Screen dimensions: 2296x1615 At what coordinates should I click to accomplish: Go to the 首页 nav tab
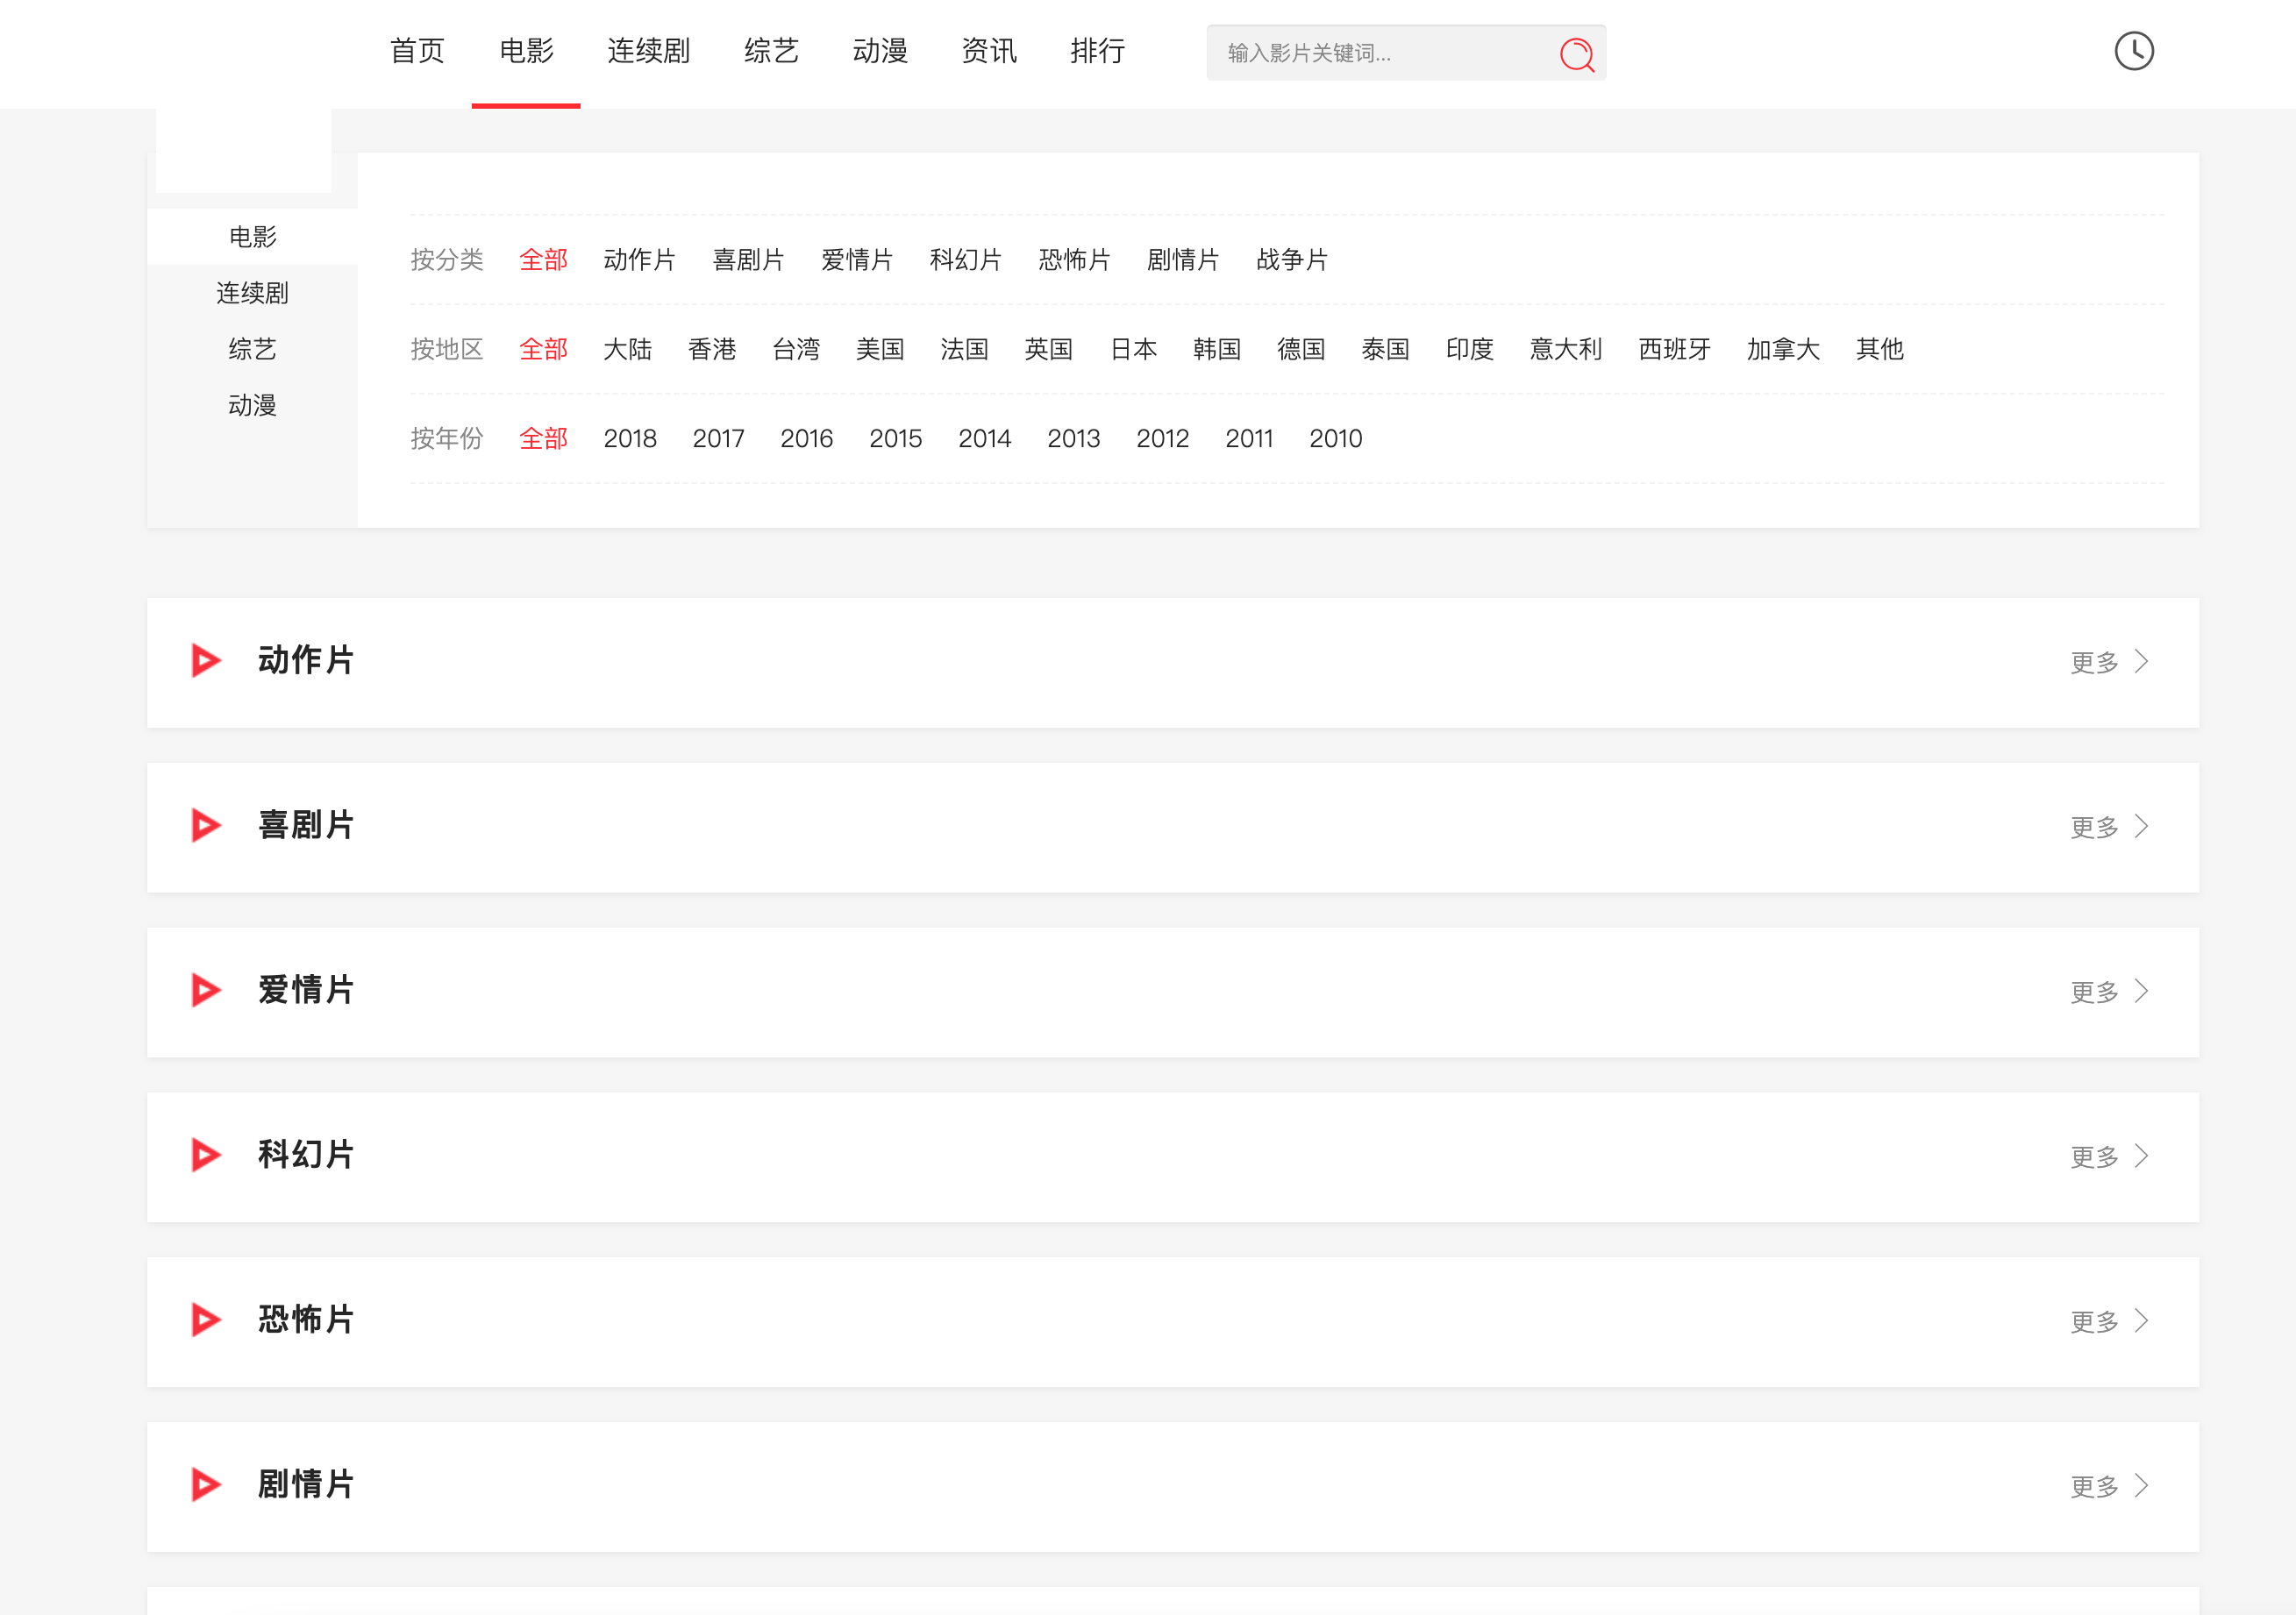click(x=417, y=51)
